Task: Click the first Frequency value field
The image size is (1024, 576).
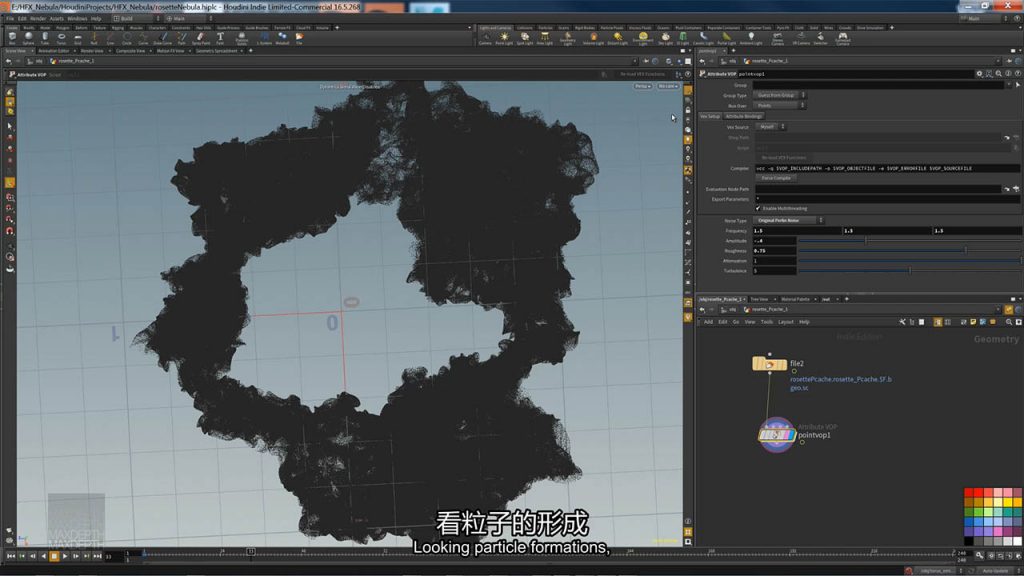Action: pyautogui.click(x=797, y=231)
